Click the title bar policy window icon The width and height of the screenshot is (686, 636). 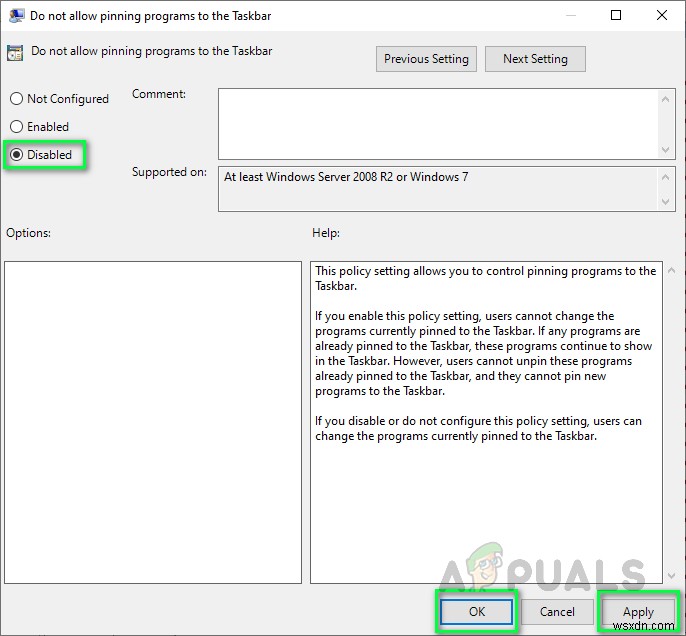(17, 16)
